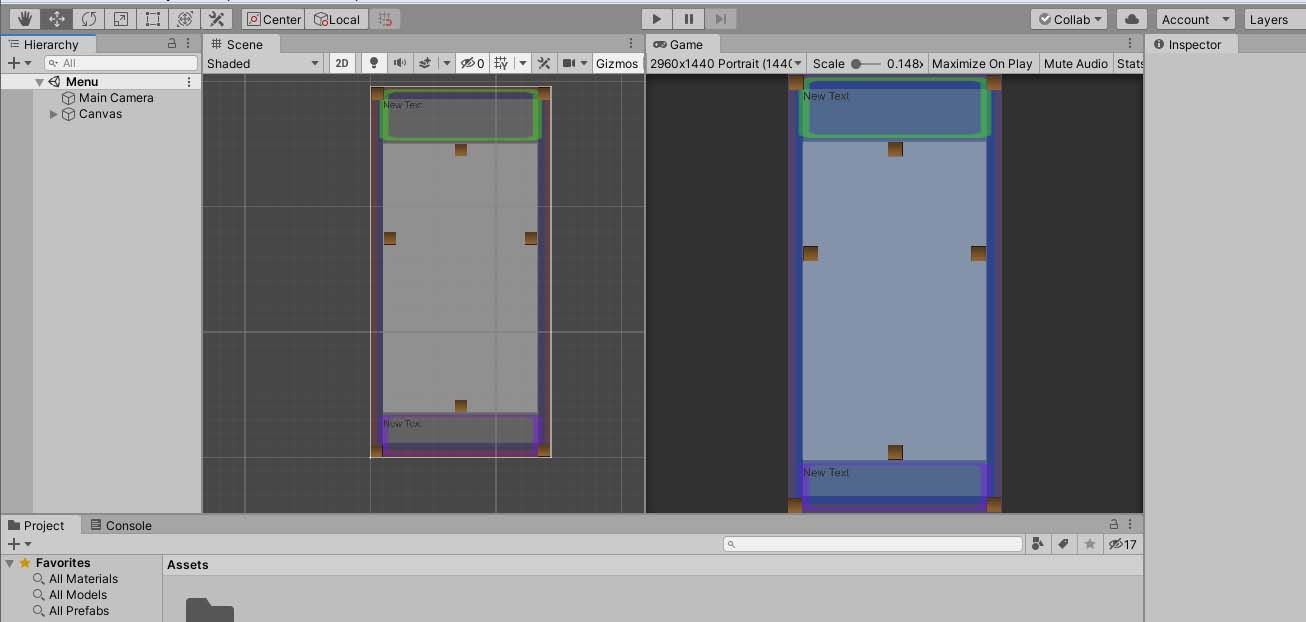The width and height of the screenshot is (1306, 622).
Task: Toggle the Scene view grid
Action: (502, 63)
